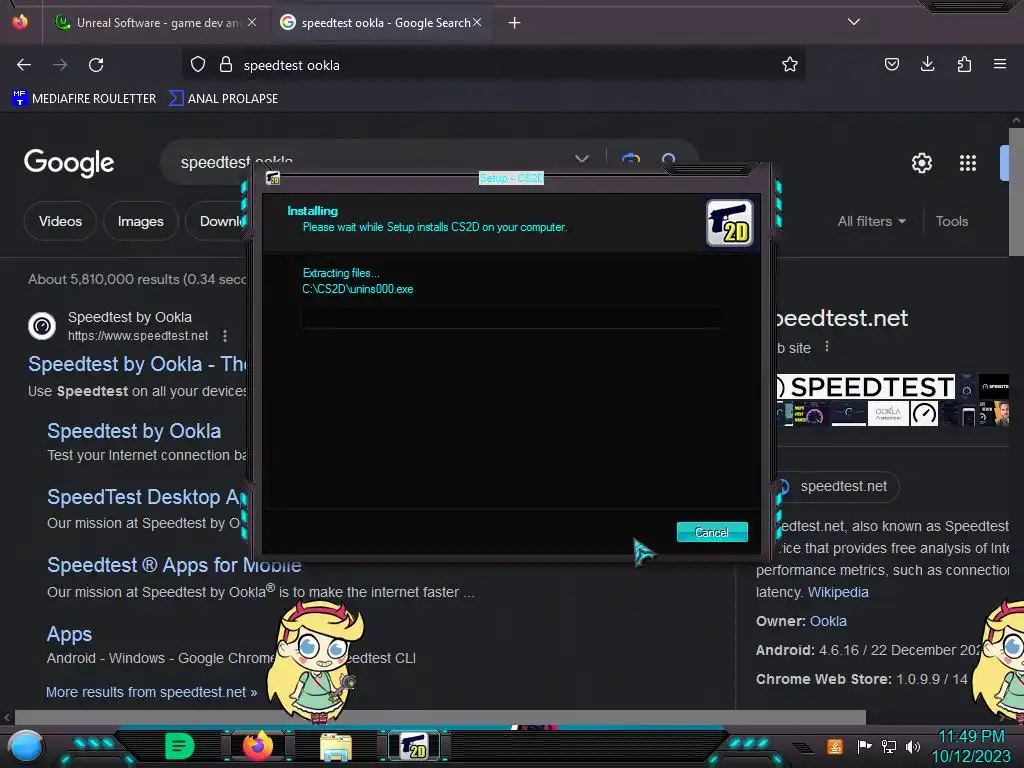The height and width of the screenshot is (768, 1024).
Task: Open extensions puzzle icon
Action: (x=964, y=64)
